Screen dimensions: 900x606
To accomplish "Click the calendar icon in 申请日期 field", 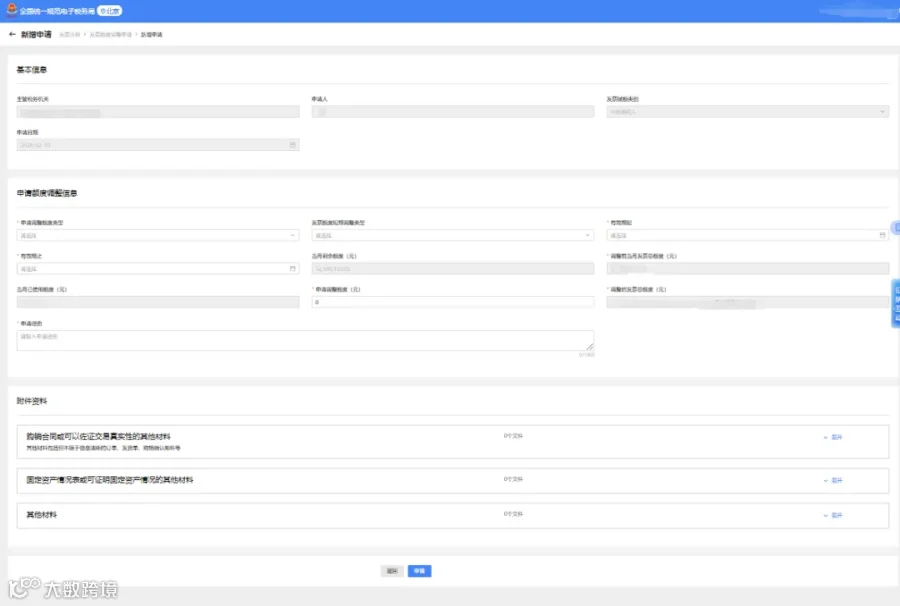I will pos(292,145).
